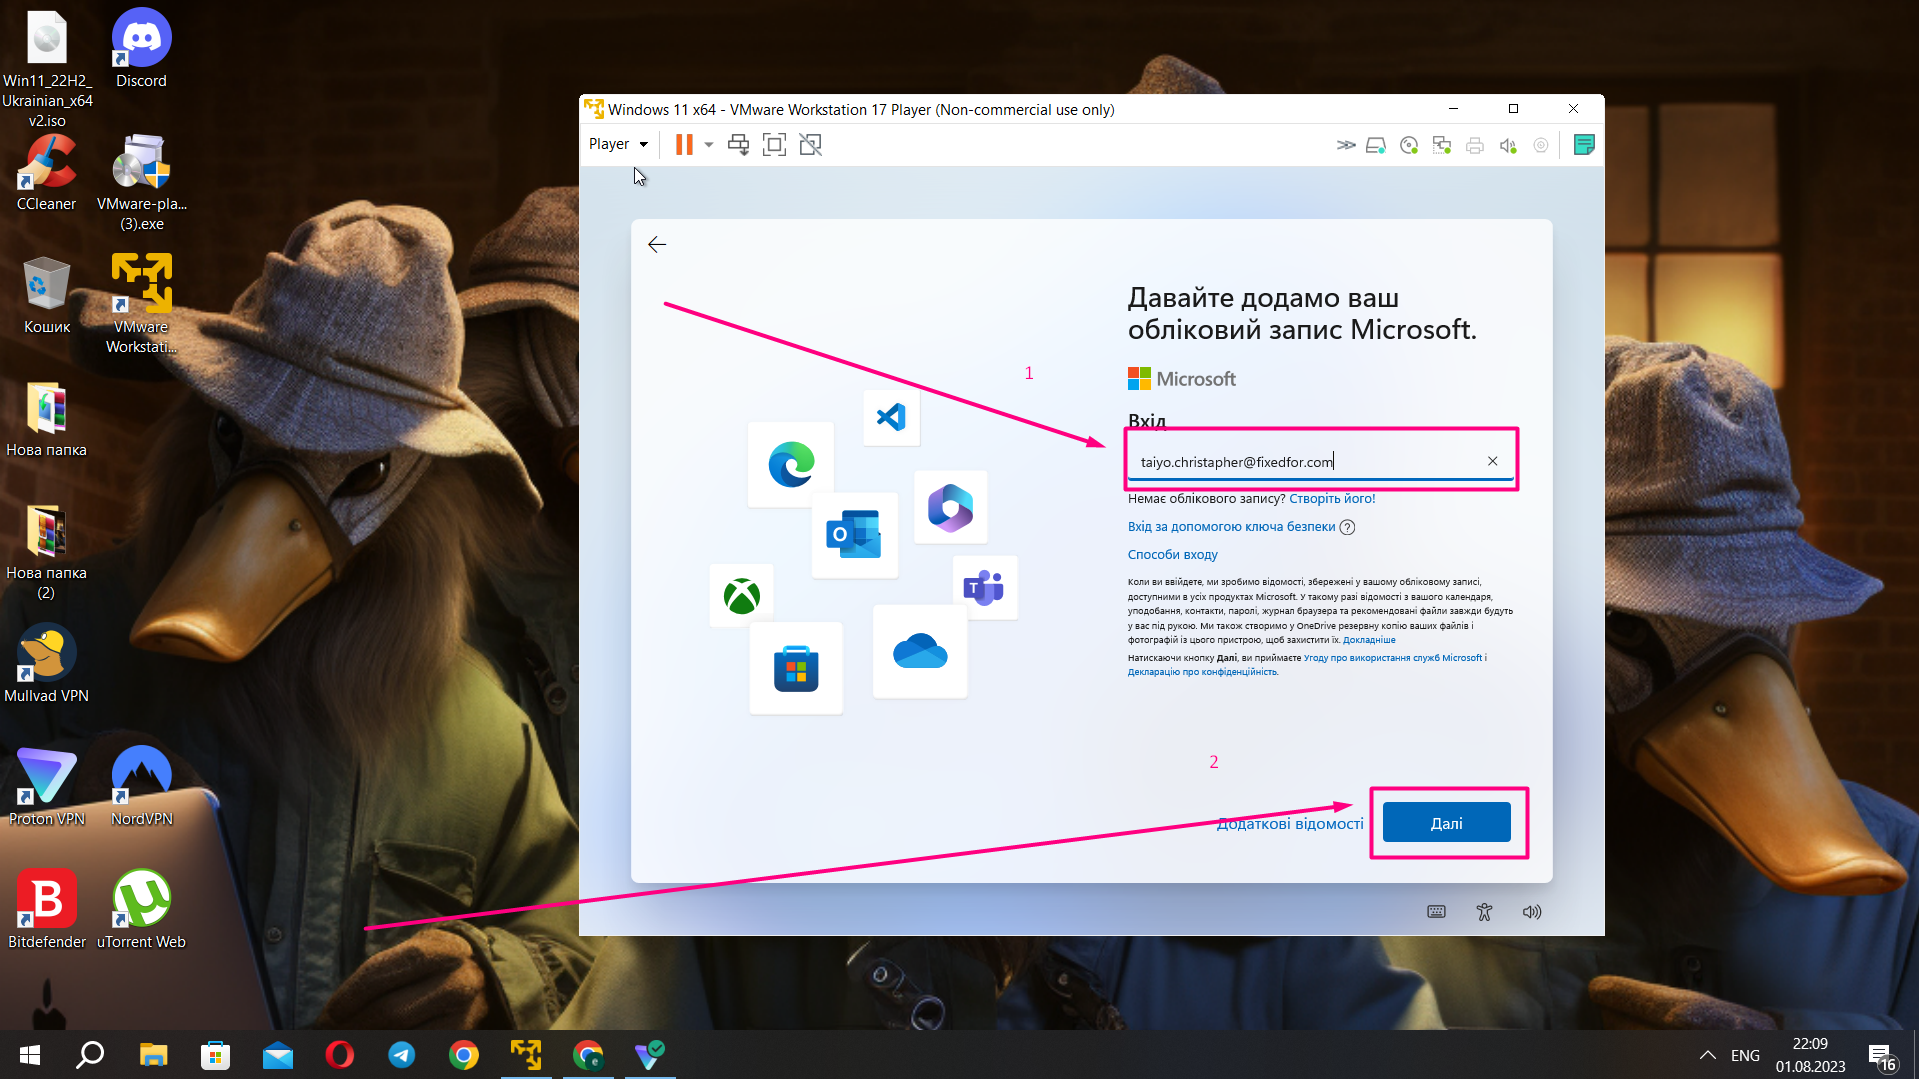Screen dimensions: 1919x1079
Task: Open the VMware message log notes icon
Action: pyautogui.click(x=1584, y=145)
